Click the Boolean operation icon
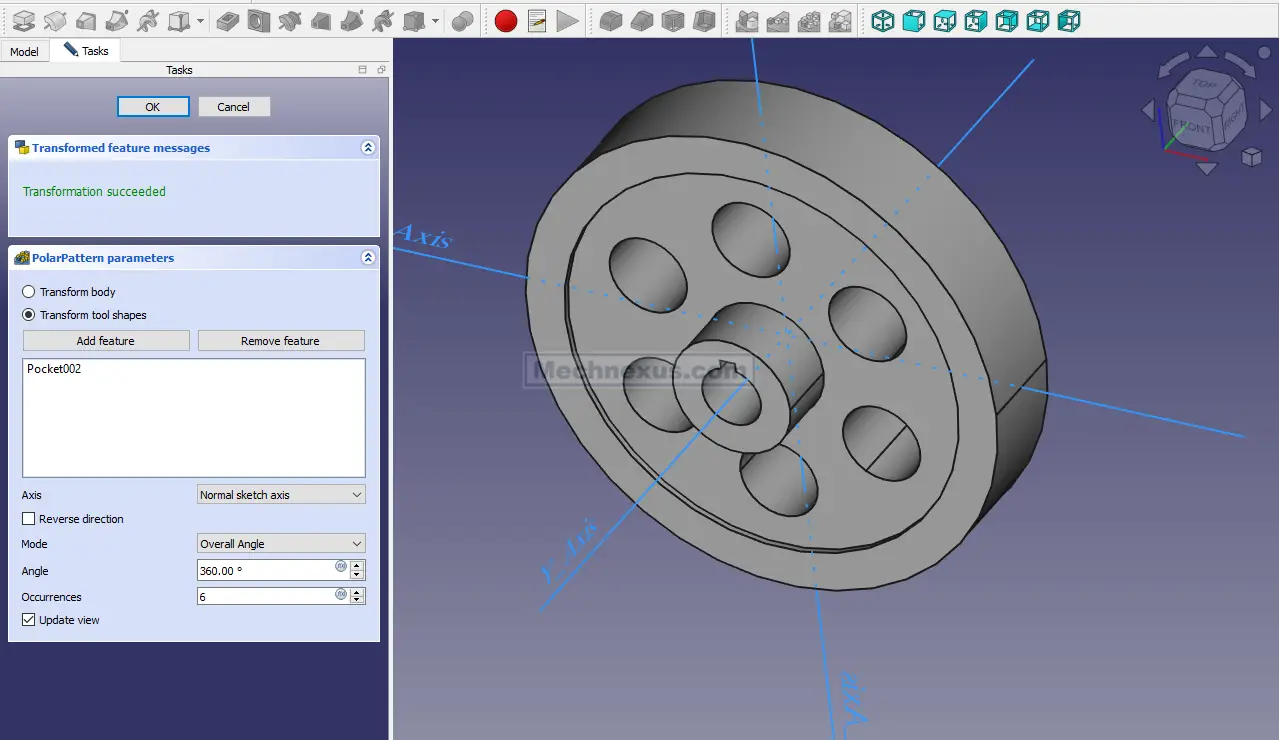Screen dimensions: 1279x740 click(x=462, y=20)
